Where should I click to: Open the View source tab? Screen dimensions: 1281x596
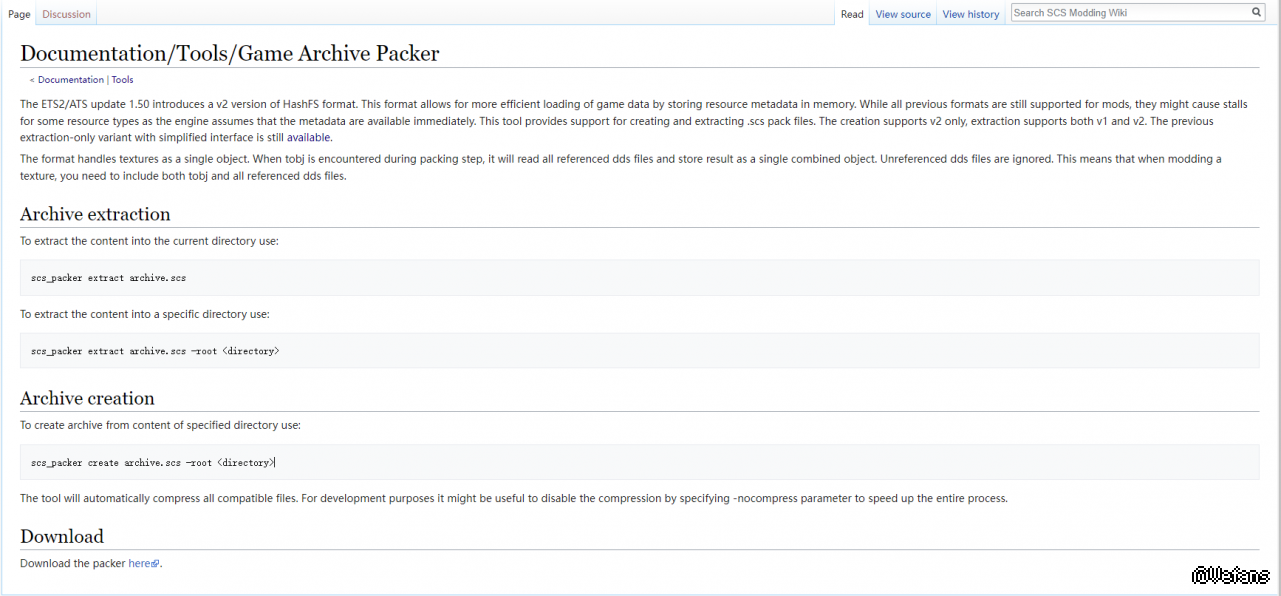[902, 14]
